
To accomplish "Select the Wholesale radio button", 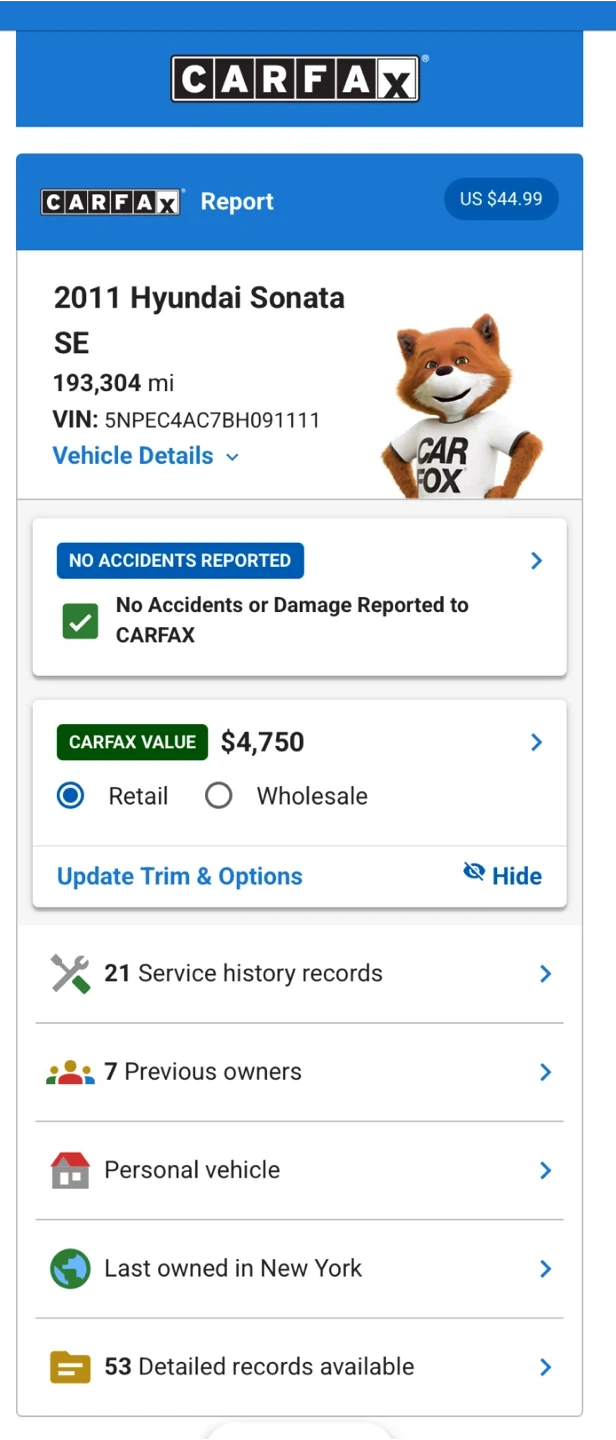I will [218, 796].
